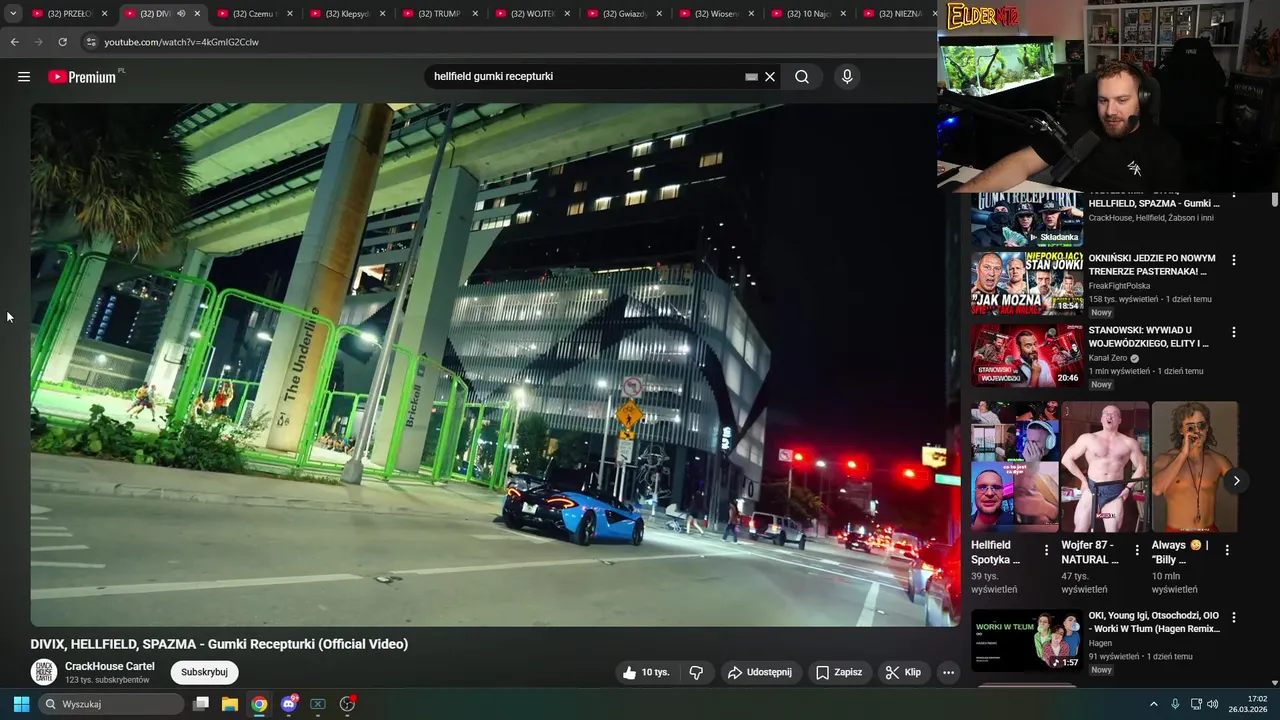Go to YouTube Premium home logo
This screenshot has width=1280, height=720.
83,77
